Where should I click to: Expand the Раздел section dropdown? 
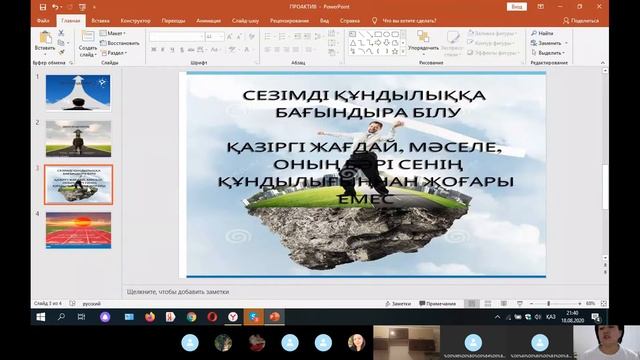[x=114, y=53]
